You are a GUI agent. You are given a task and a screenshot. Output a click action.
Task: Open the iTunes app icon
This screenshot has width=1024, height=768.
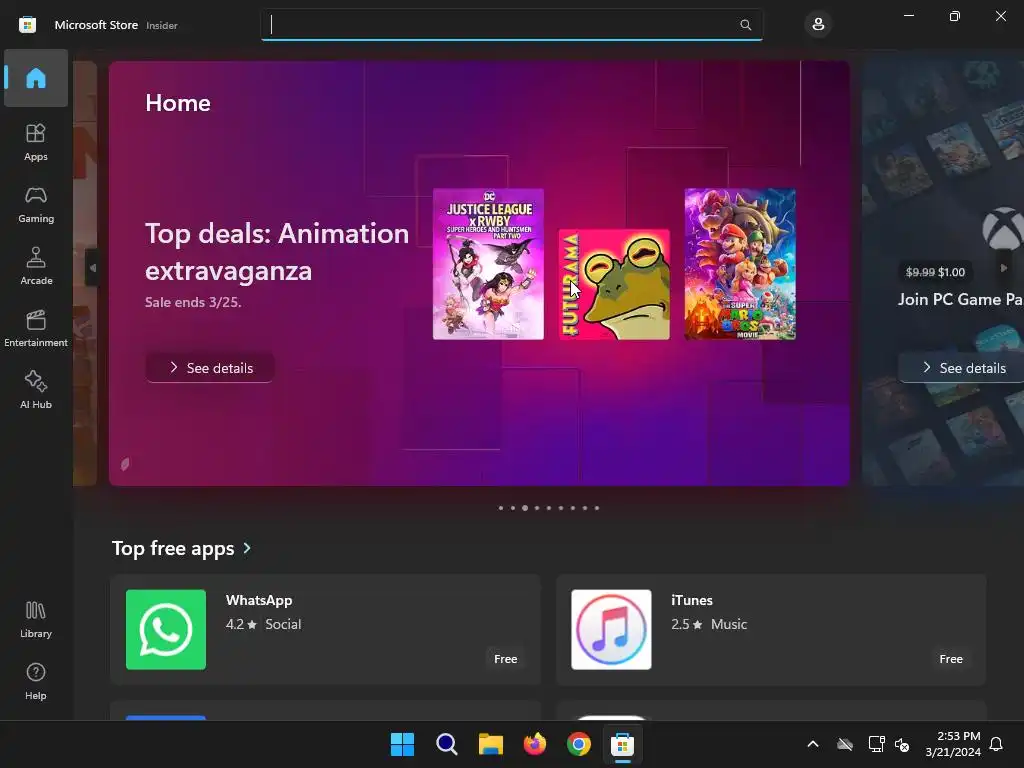tap(611, 630)
